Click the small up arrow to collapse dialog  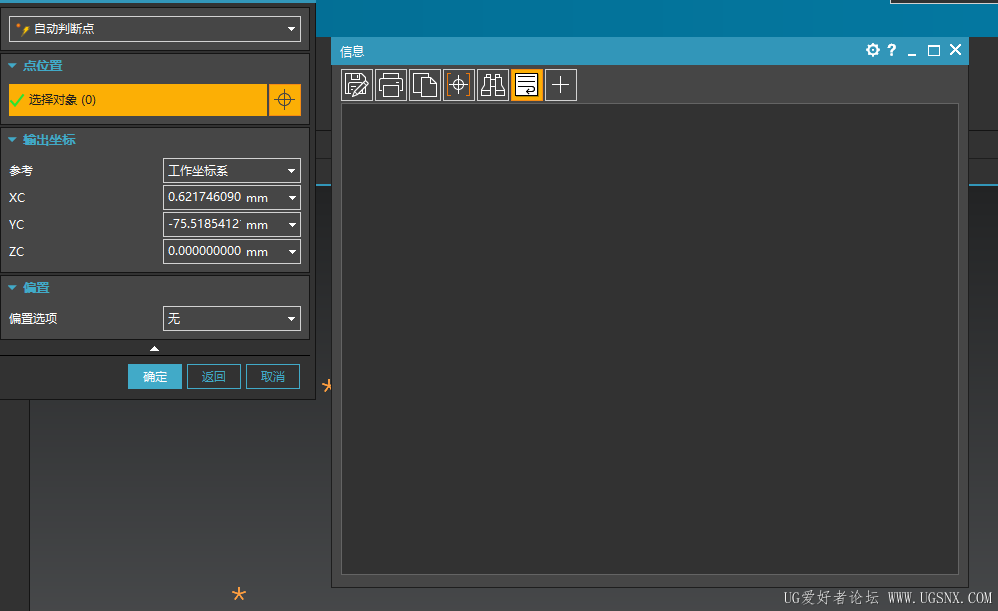[154, 348]
